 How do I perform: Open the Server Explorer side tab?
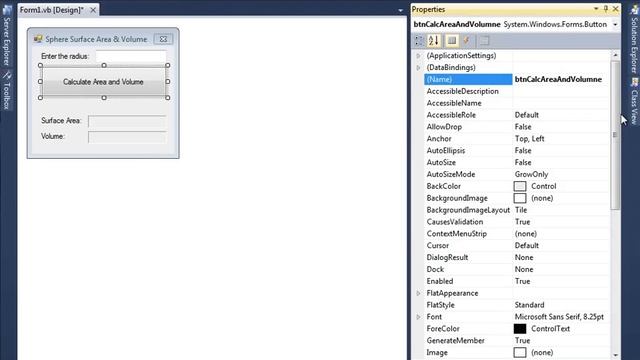pyautogui.click(x=7, y=36)
